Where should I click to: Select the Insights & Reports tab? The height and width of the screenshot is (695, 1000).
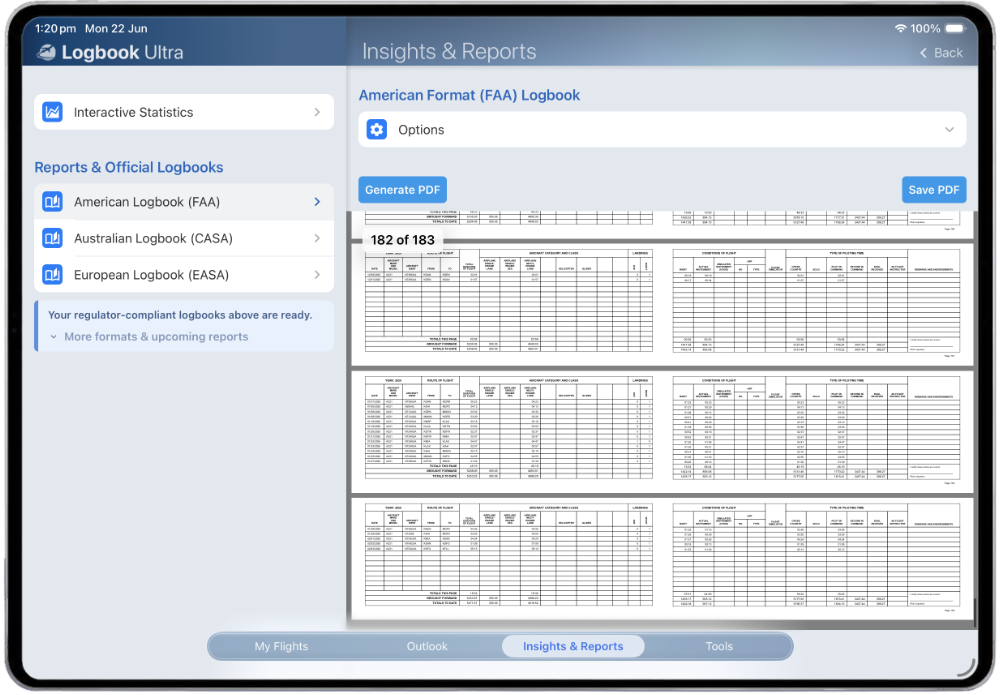(573, 647)
